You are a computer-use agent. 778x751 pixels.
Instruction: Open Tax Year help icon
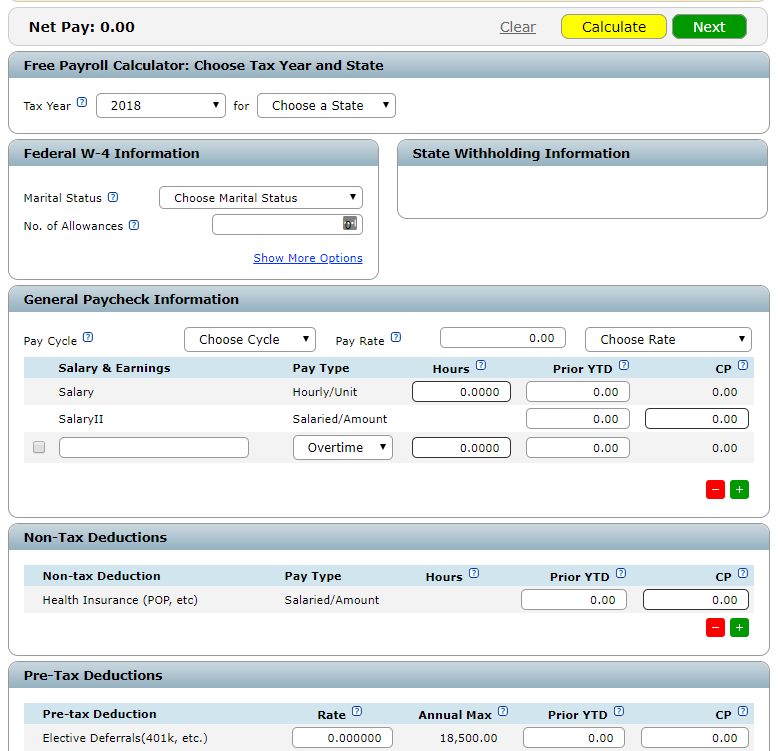[82, 102]
